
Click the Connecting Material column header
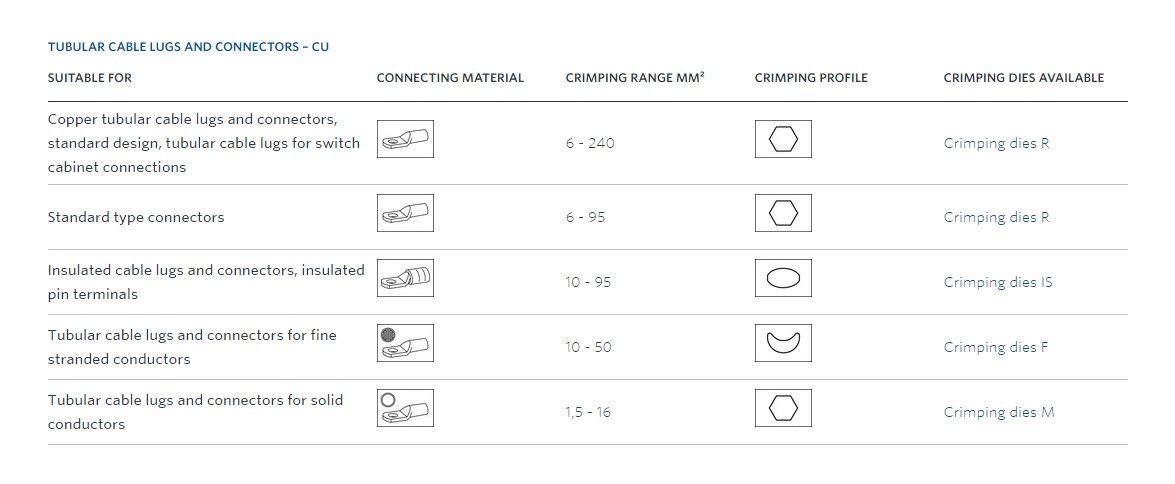pos(450,78)
